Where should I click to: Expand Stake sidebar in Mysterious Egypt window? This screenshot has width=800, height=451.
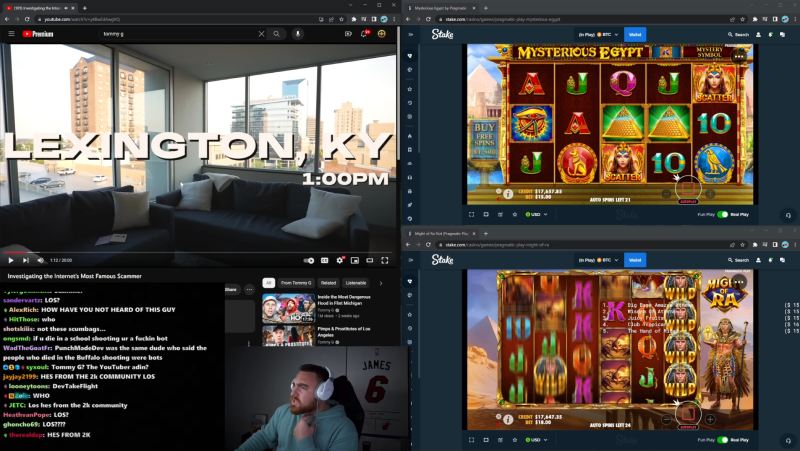(x=410, y=35)
